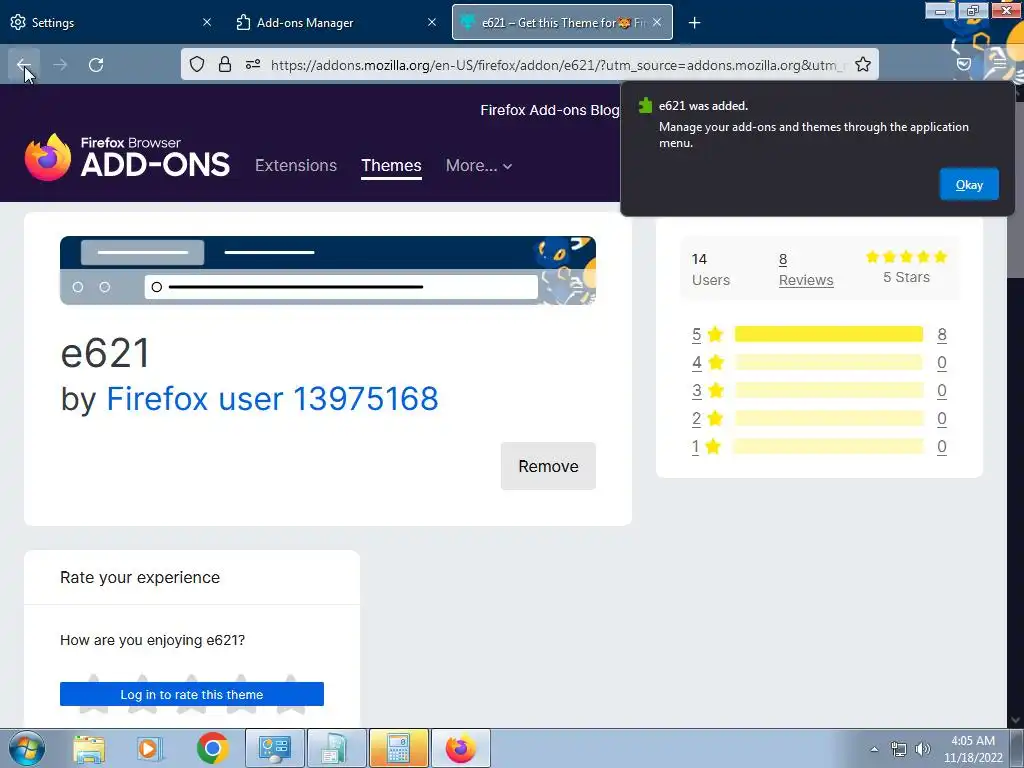
Task: Open the Themes section
Action: click(x=391, y=165)
